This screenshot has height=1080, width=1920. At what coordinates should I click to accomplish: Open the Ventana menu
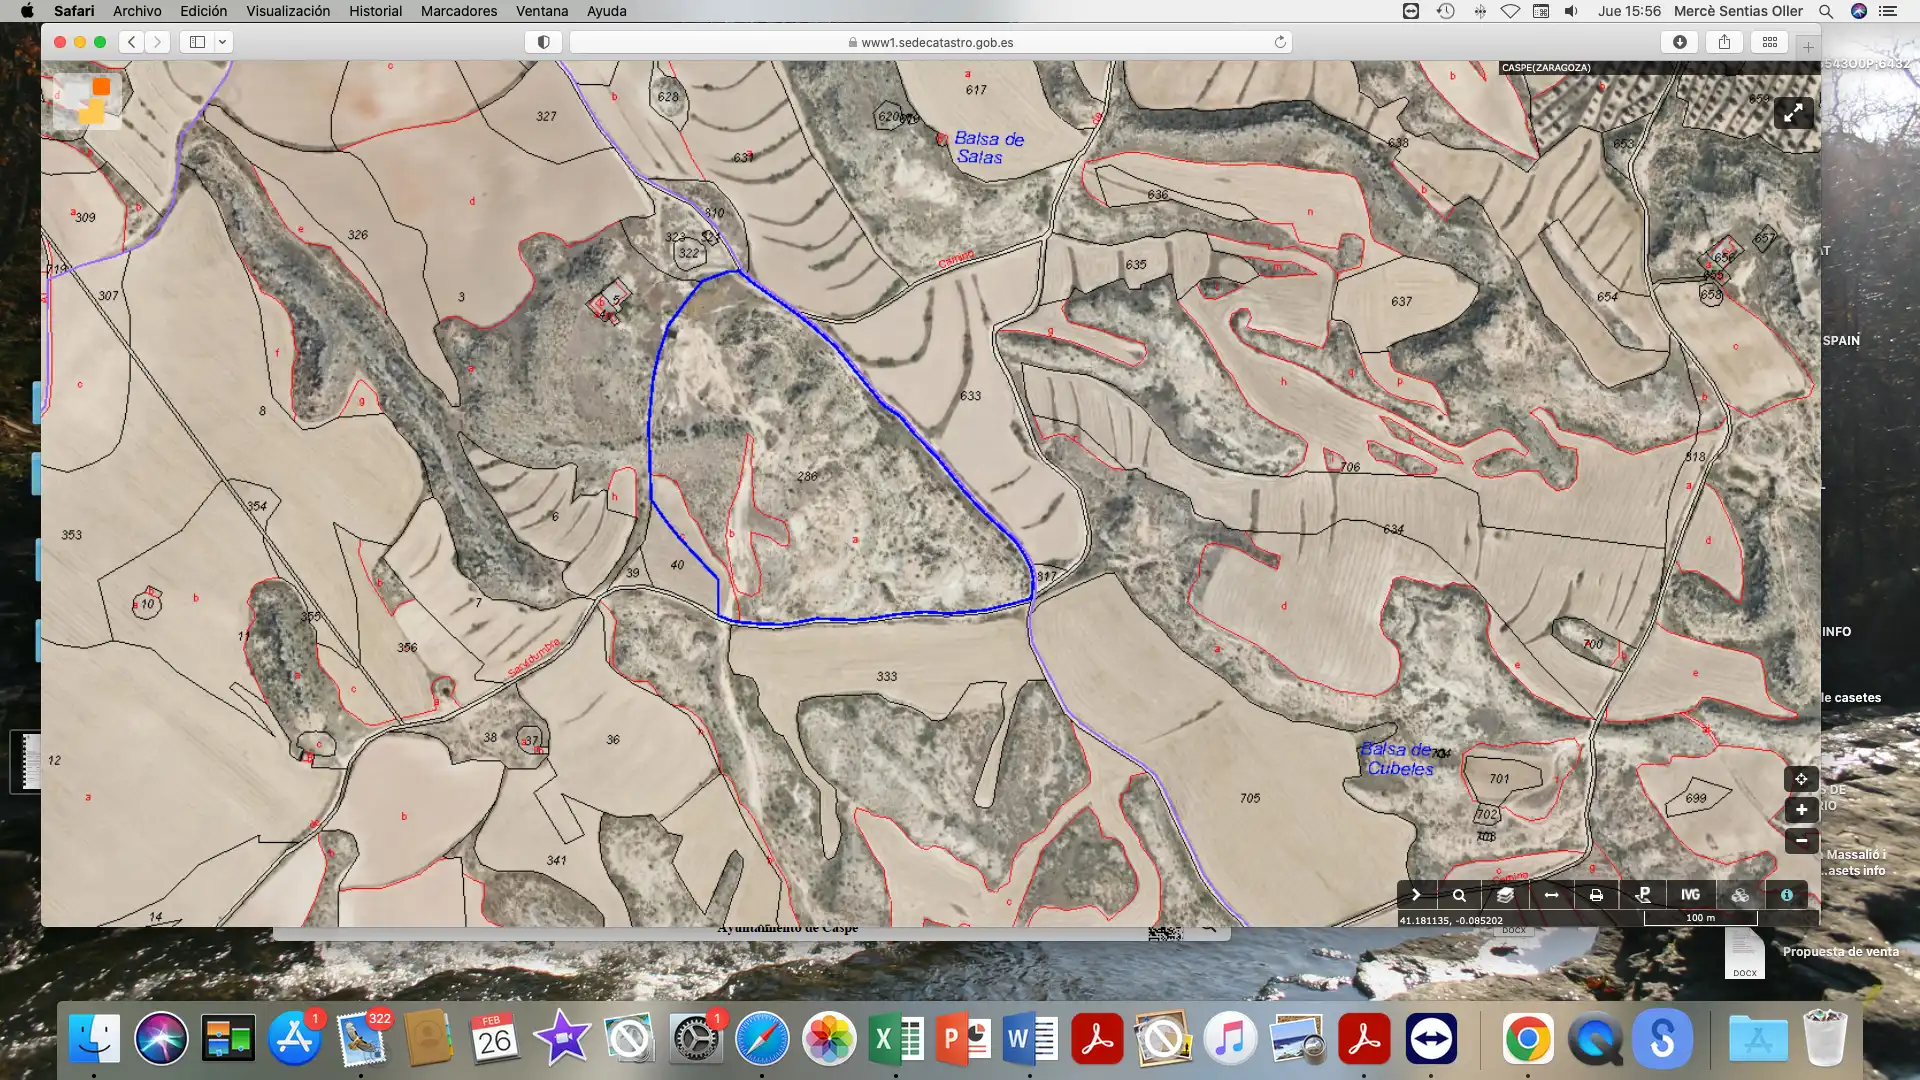542,11
